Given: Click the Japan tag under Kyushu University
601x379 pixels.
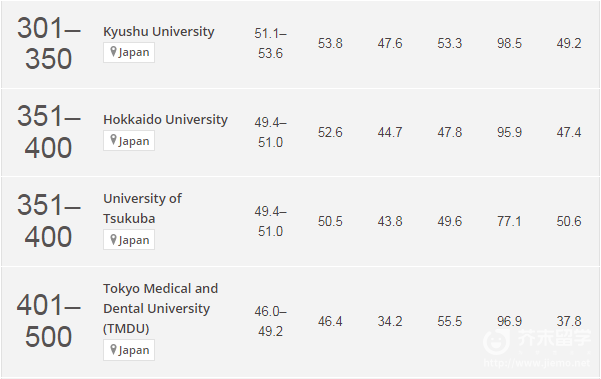Looking at the screenshot, I should point(129,52).
